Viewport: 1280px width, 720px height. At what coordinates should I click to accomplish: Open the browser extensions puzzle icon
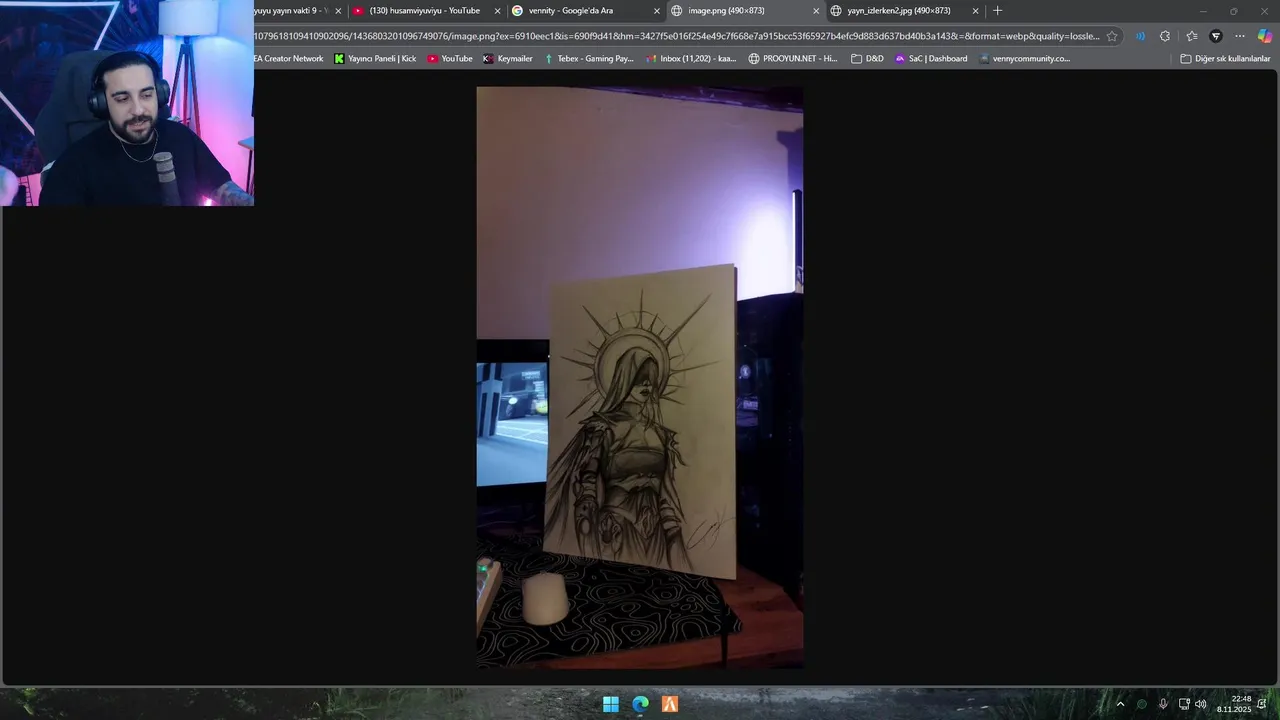1165,36
